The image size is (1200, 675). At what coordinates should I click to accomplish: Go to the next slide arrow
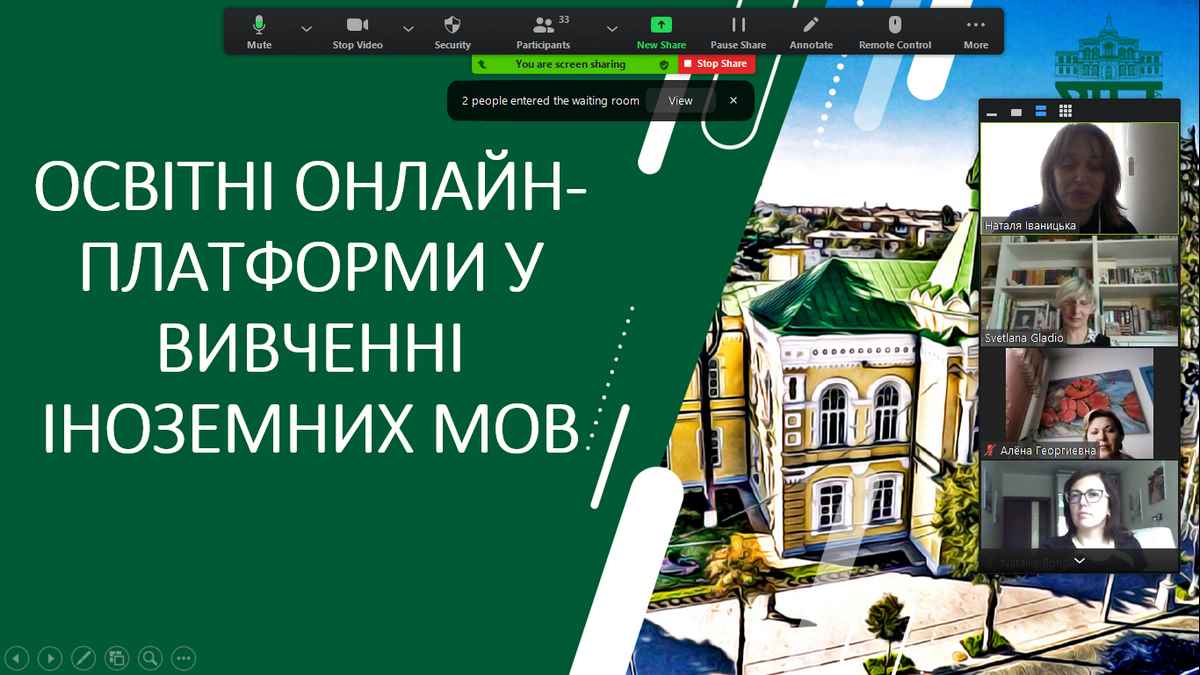coord(49,658)
